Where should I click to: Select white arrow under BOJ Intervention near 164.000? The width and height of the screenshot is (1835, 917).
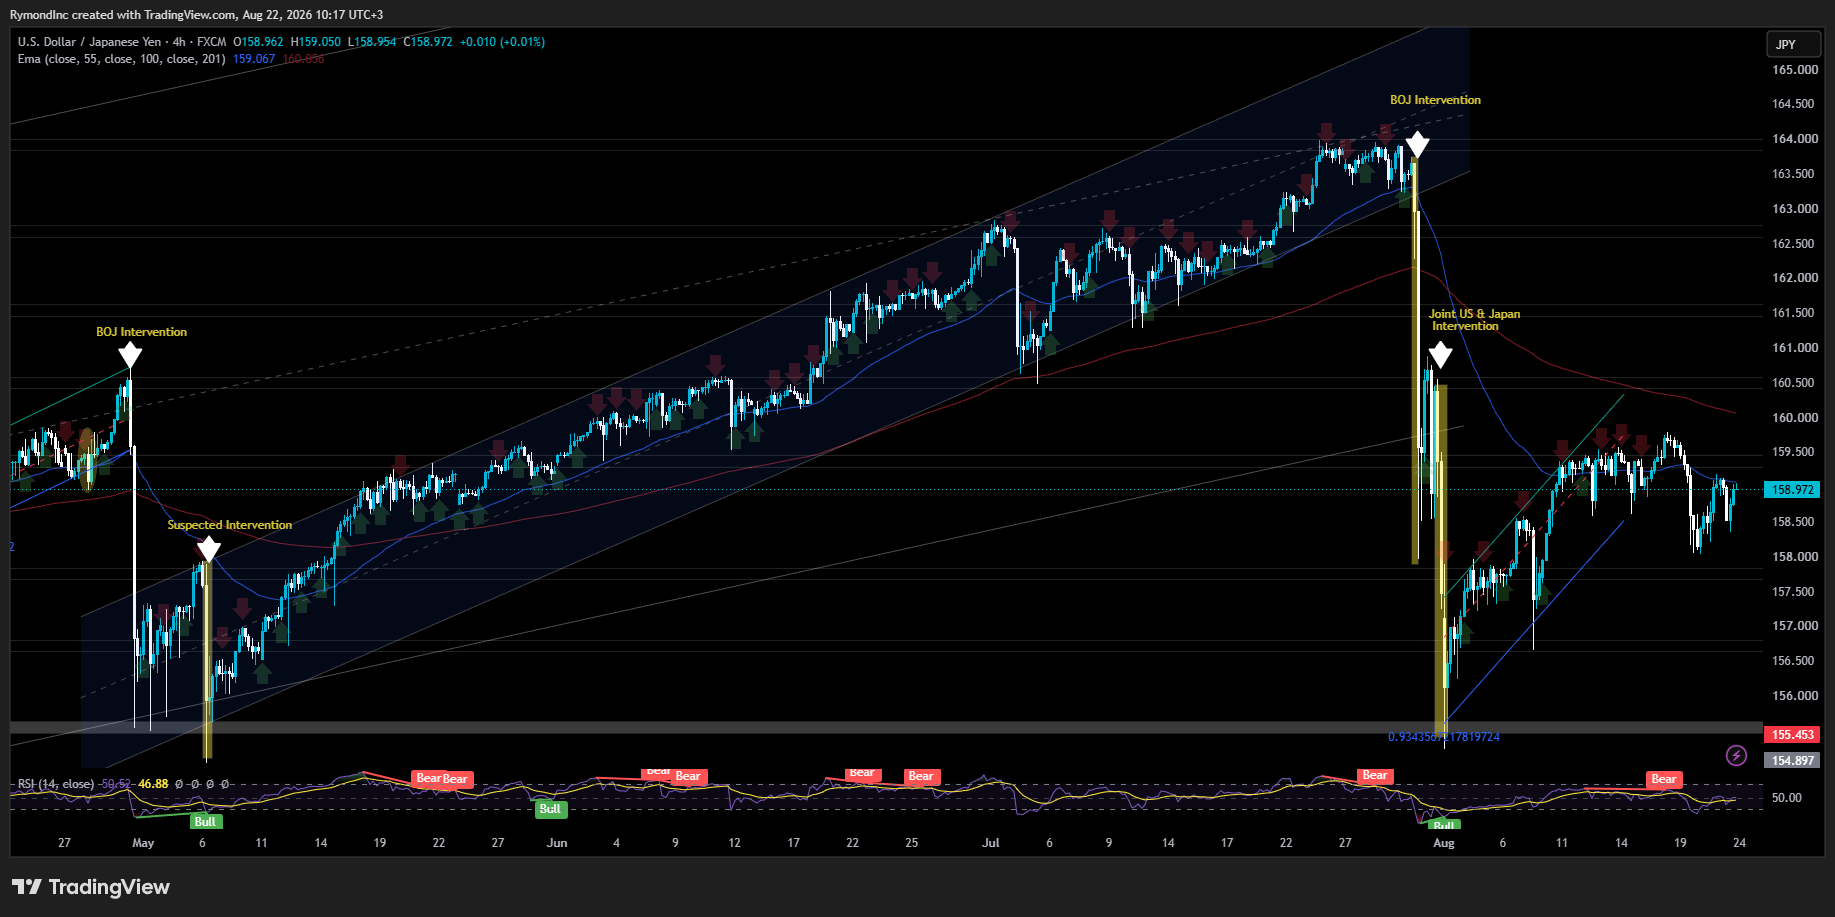[1417, 145]
